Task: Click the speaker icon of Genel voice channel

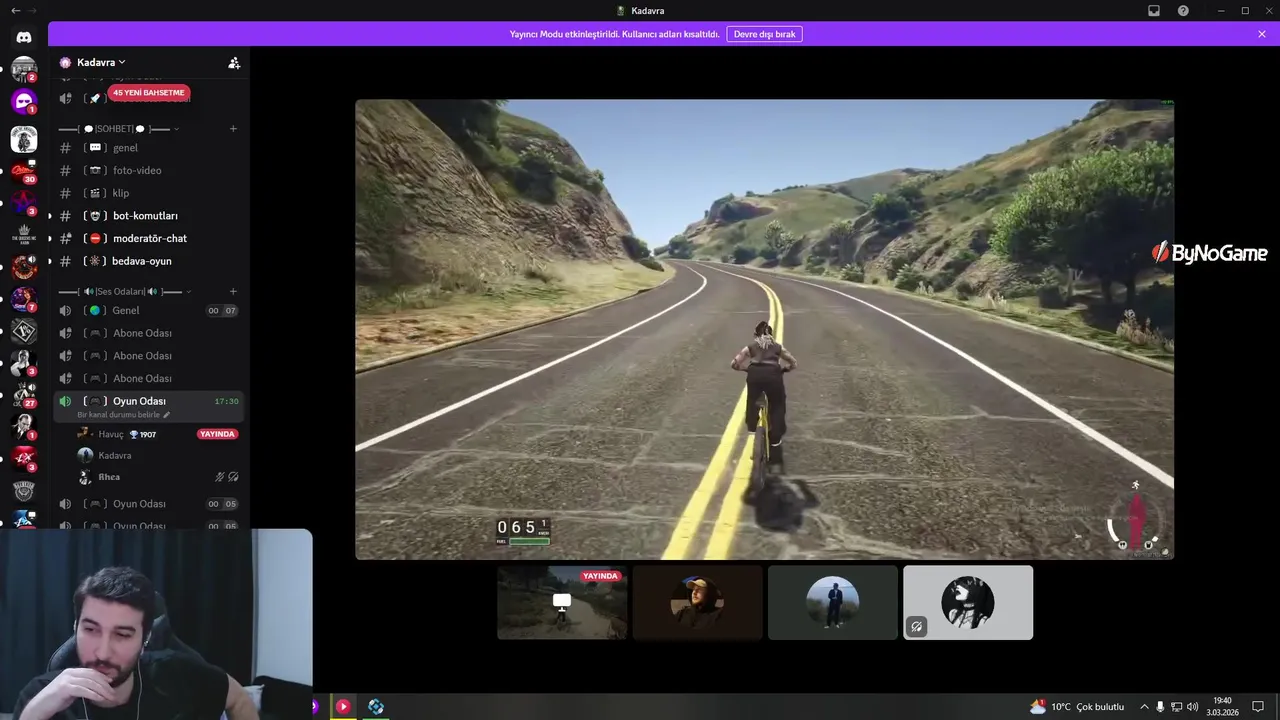Action: point(65,310)
